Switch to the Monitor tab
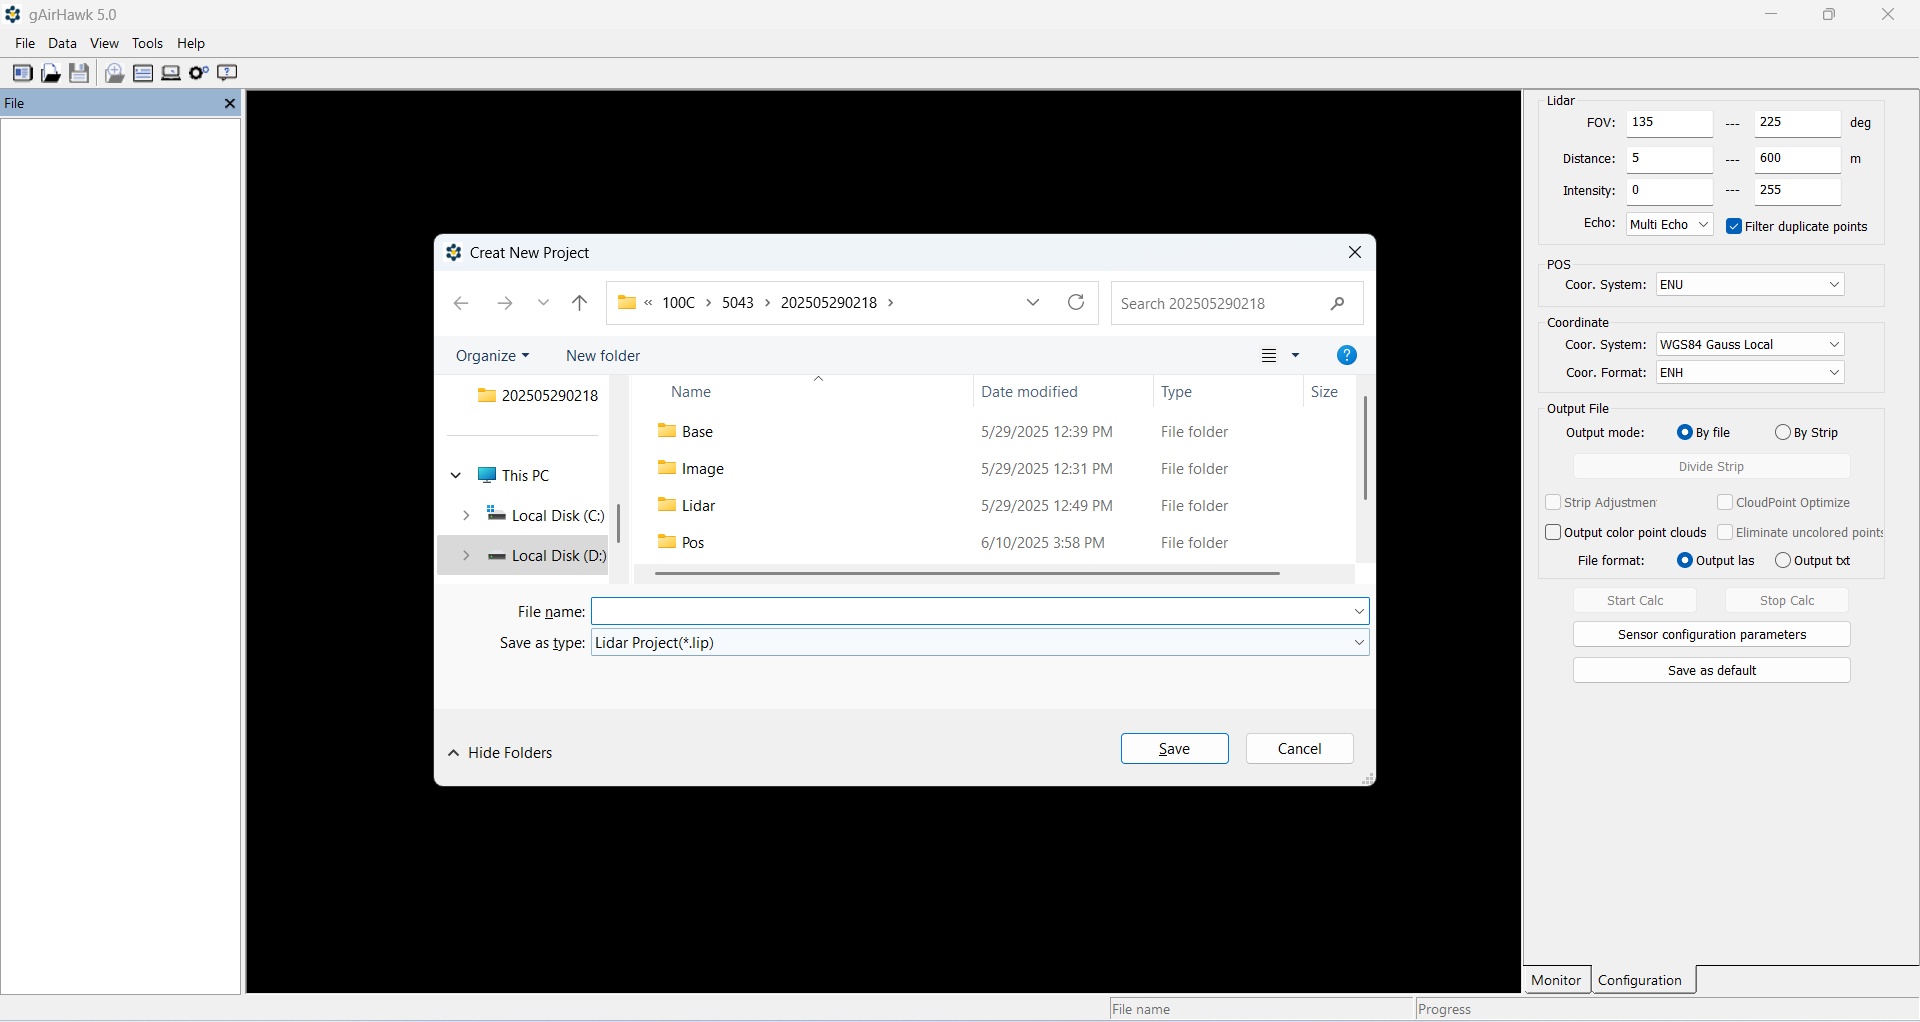 click(1555, 980)
